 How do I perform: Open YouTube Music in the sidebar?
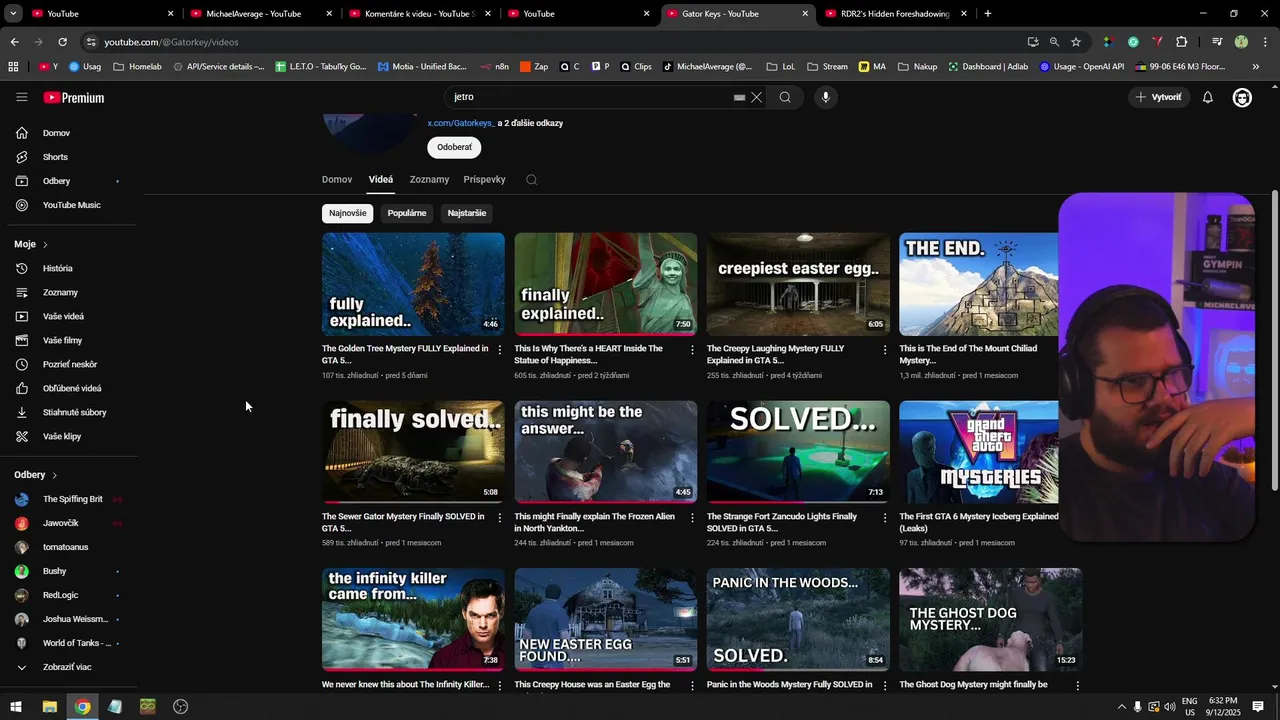(x=70, y=205)
